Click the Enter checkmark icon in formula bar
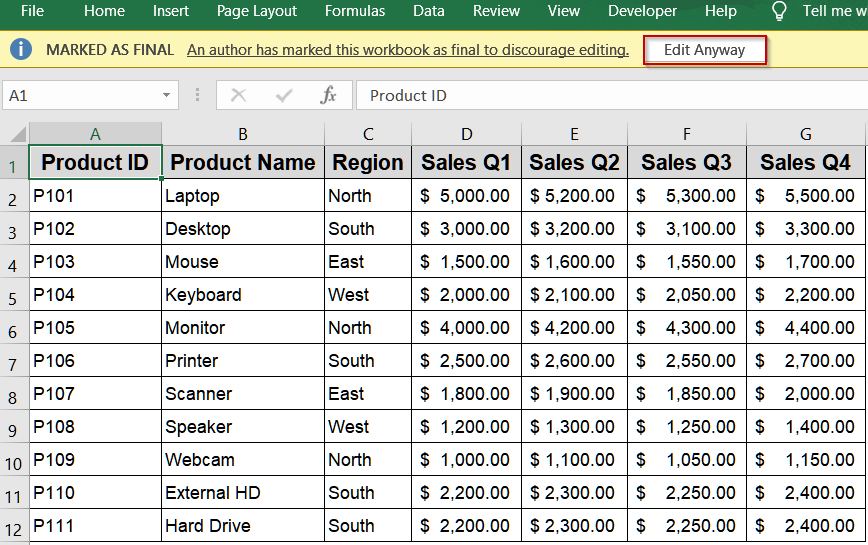 click(x=284, y=95)
